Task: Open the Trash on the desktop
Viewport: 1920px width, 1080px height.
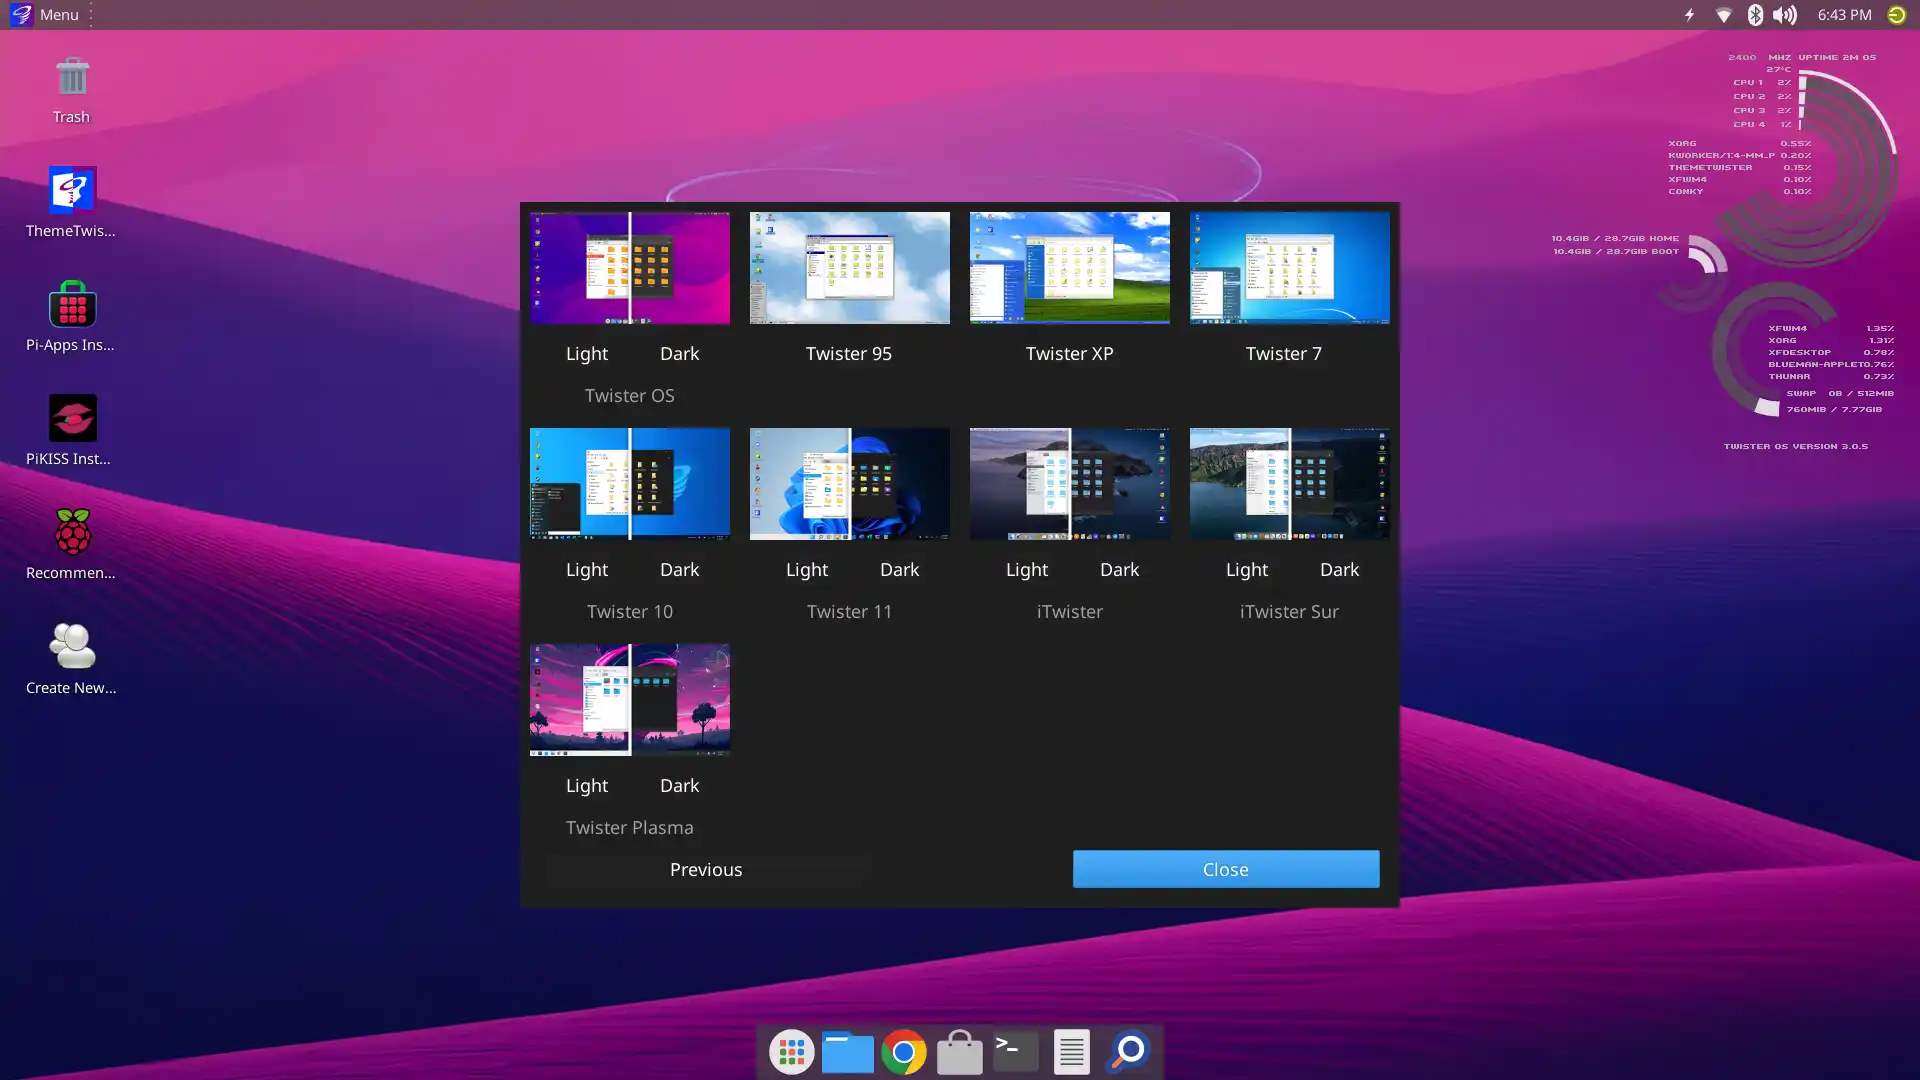Action: (x=71, y=78)
